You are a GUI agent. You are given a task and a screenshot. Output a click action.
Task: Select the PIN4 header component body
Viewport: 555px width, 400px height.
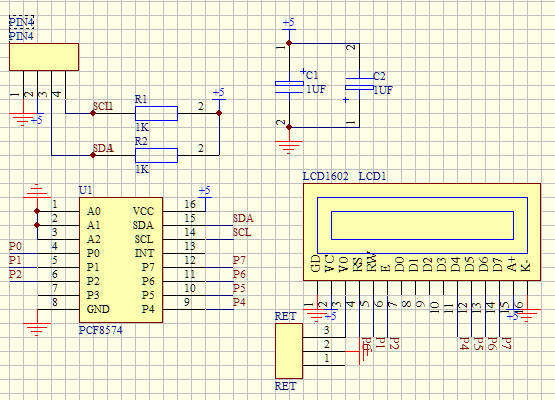(x=44, y=57)
